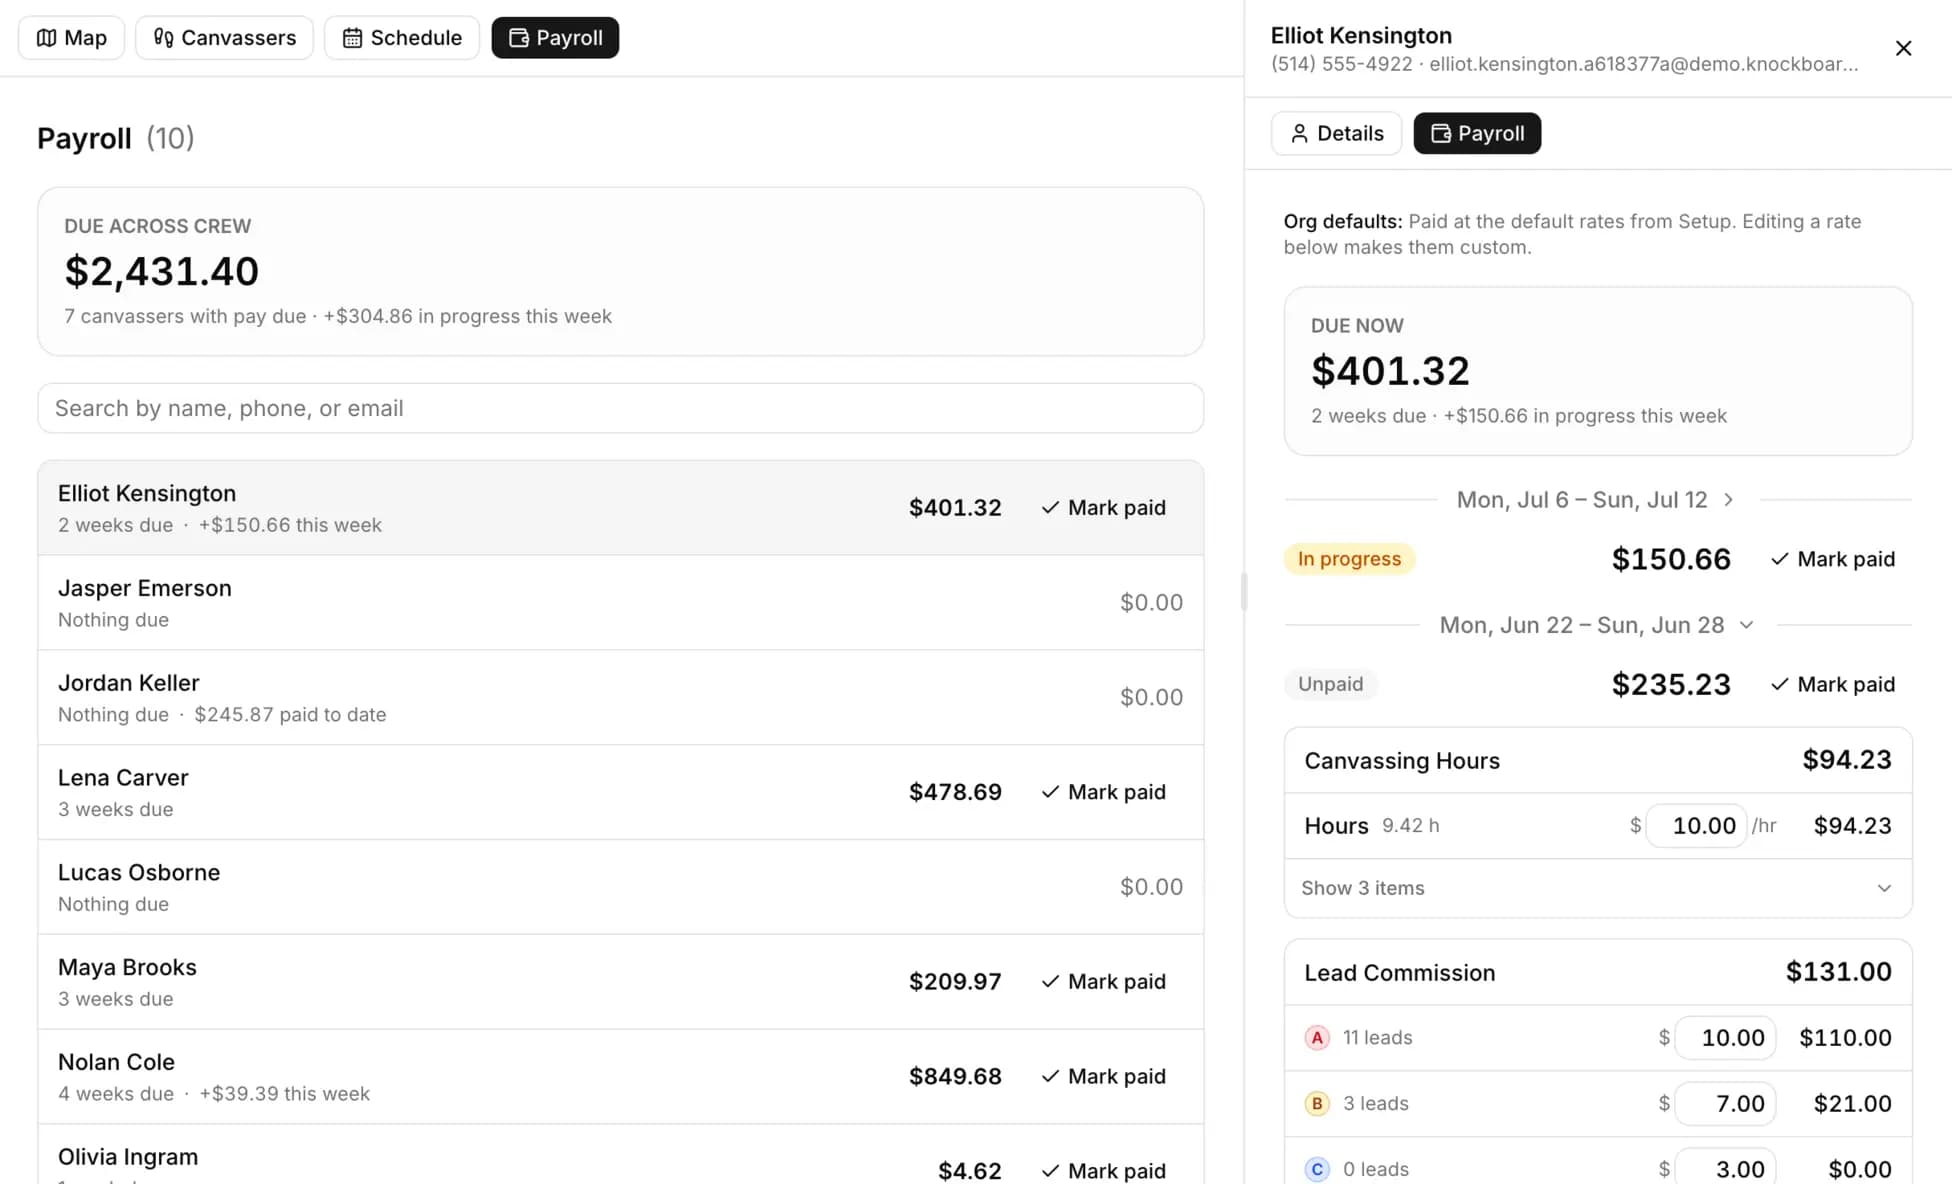
Task: Click the Canvassing Hours heading
Action: point(1402,761)
